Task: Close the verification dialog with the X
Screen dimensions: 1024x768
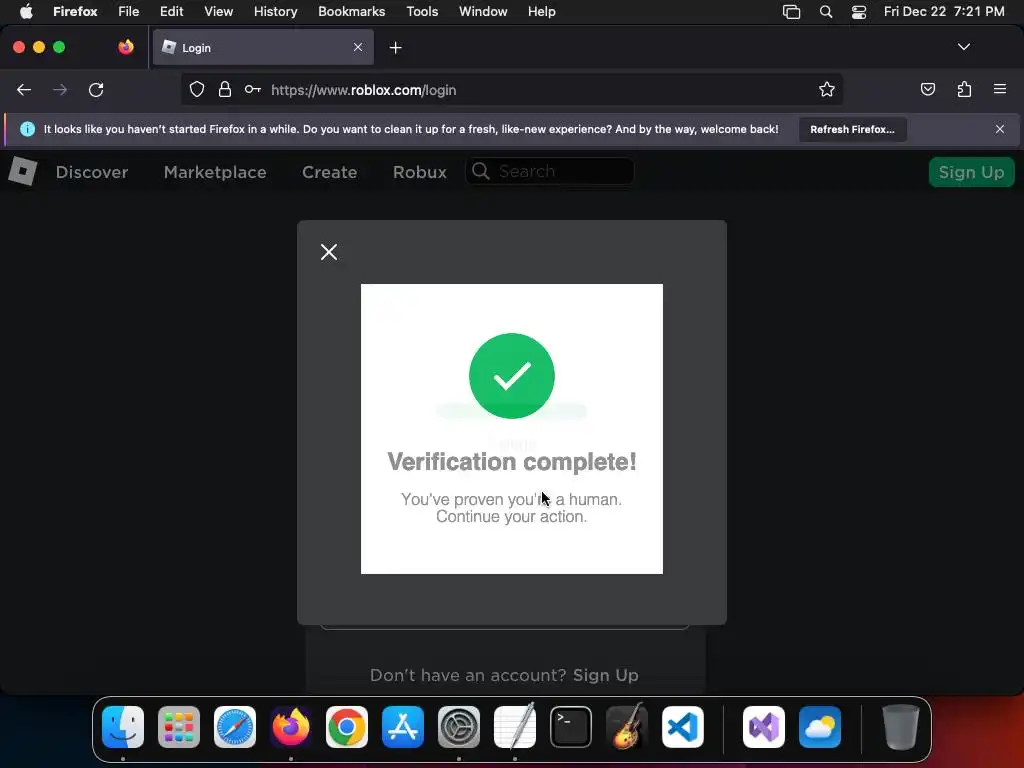Action: 329,252
